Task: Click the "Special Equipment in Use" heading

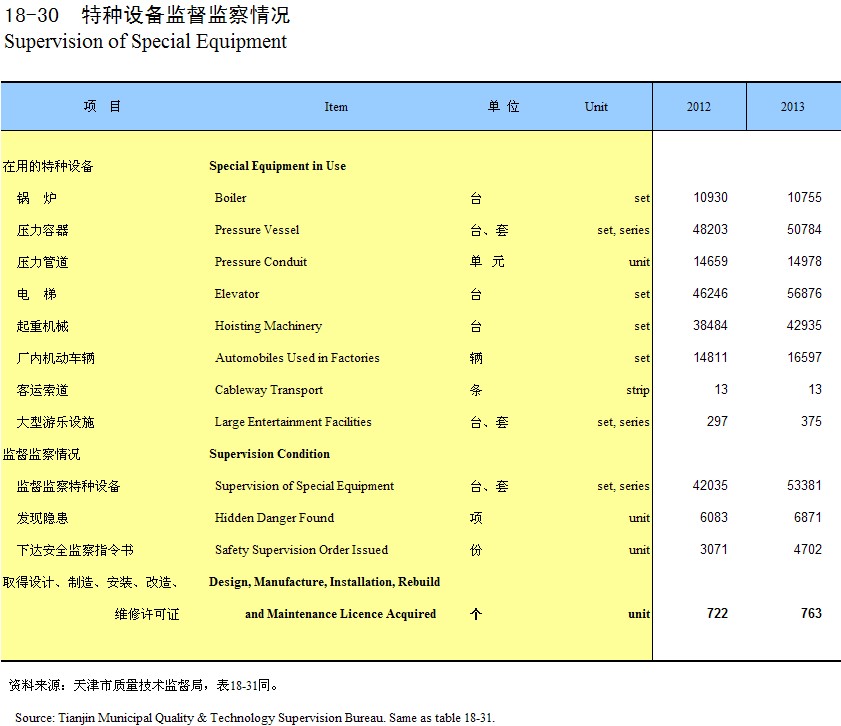Action: pos(277,166)
